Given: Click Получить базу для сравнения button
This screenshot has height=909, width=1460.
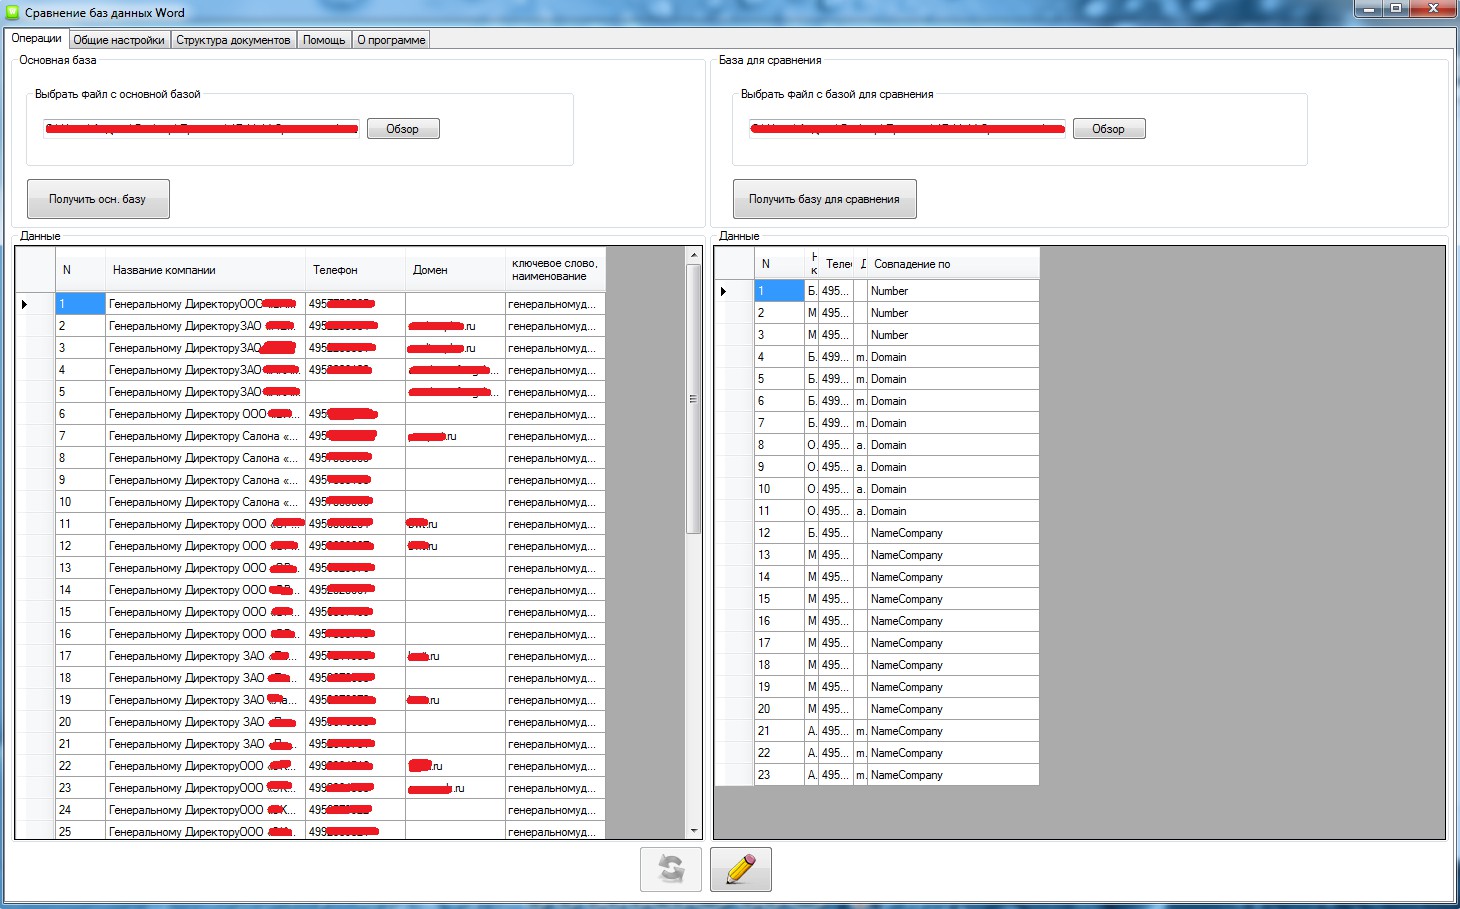Looking at the screenshot, I should point(825,199).
